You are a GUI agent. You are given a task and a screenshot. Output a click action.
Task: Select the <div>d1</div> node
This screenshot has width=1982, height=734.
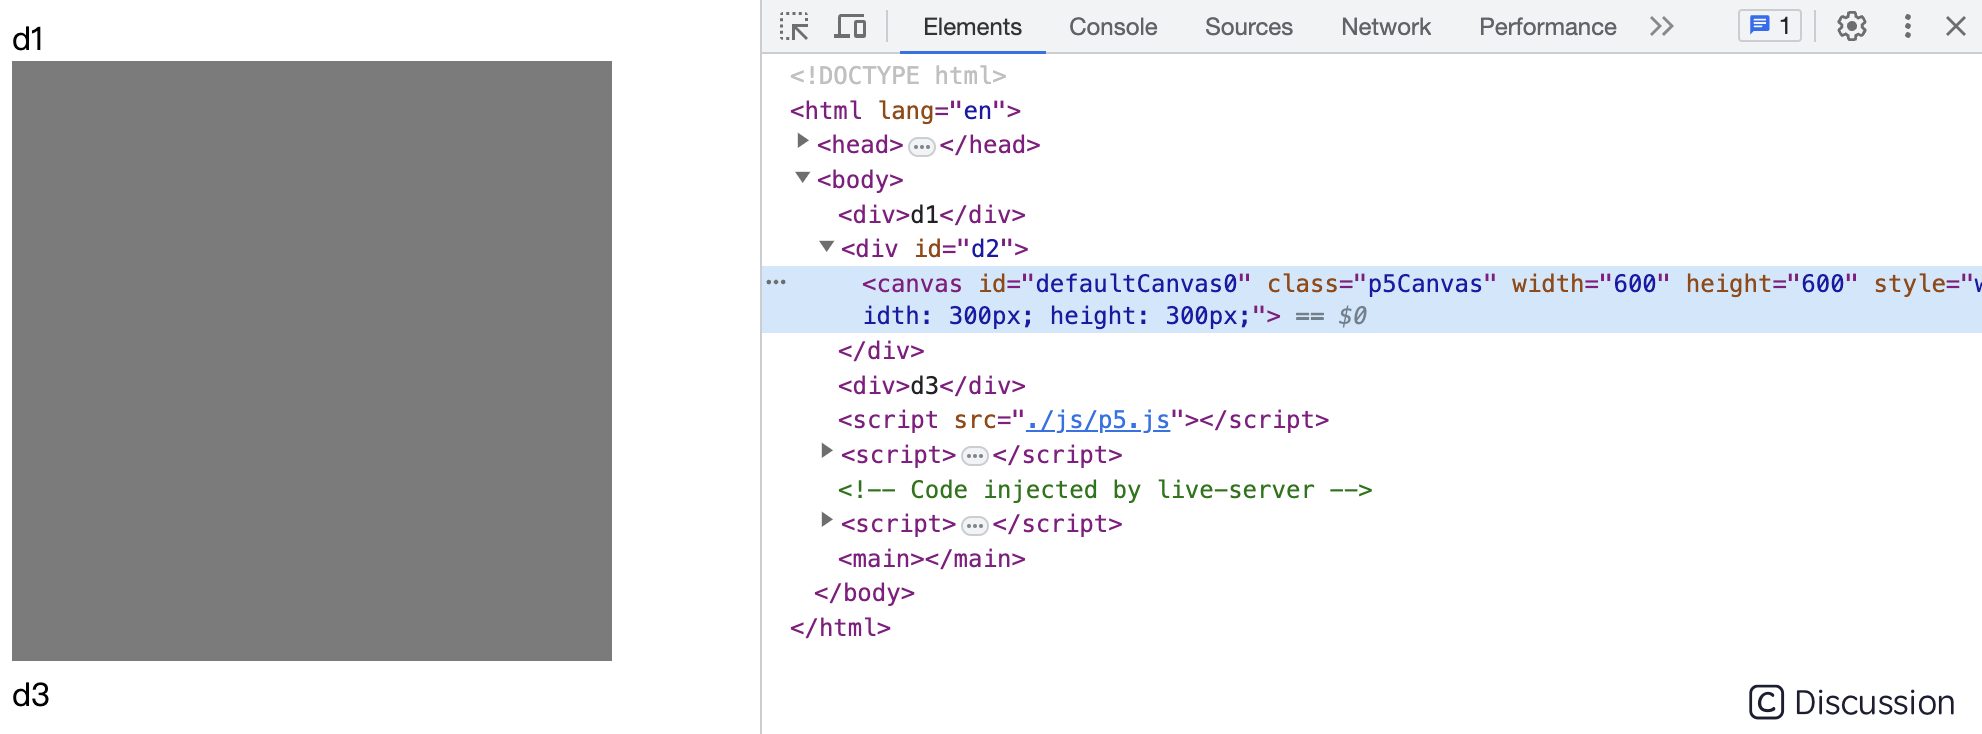tap(932, 215)
